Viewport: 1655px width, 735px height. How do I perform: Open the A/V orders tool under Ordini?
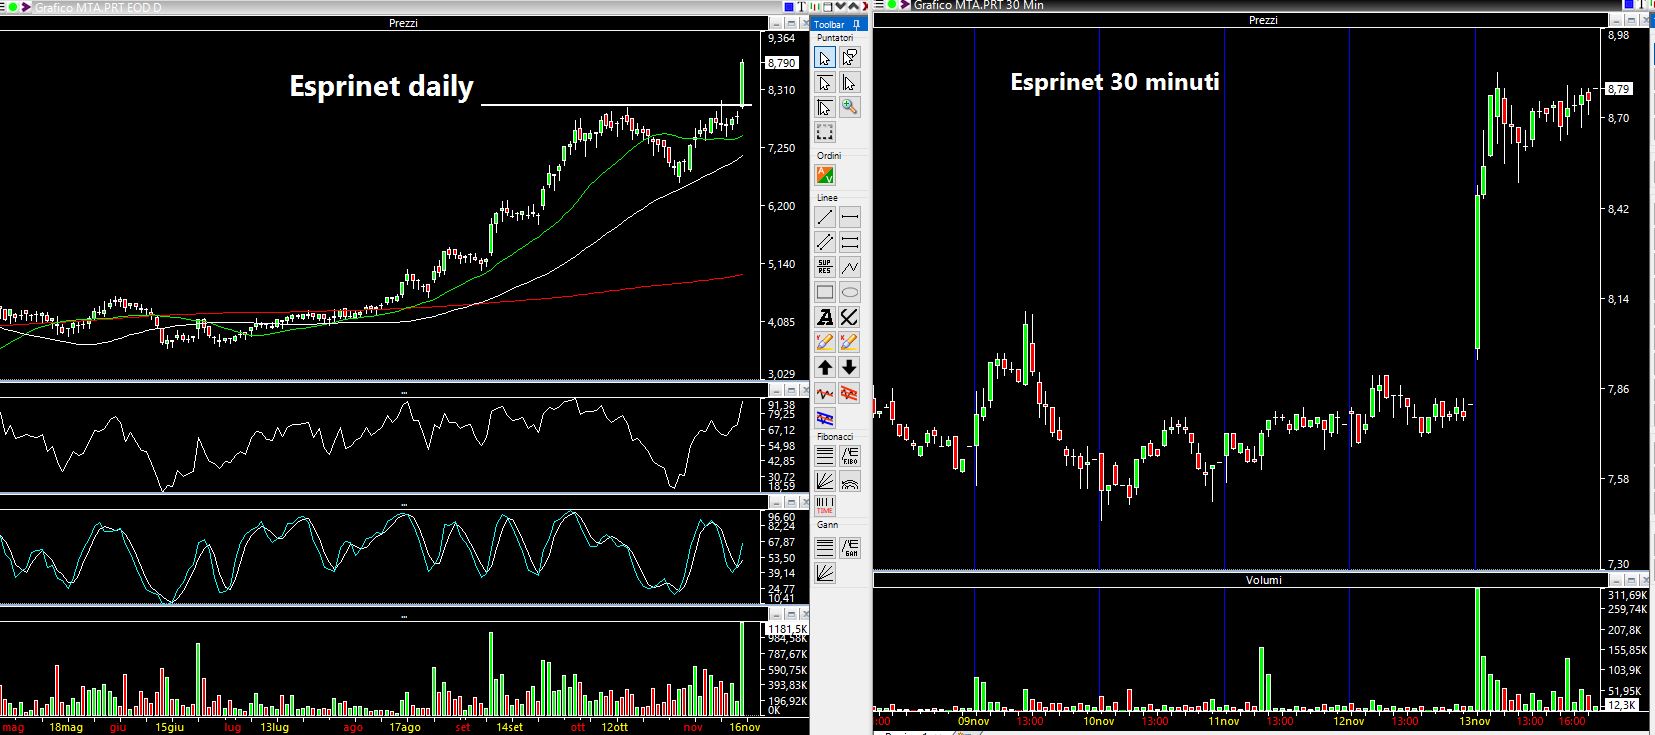click(x=825, y=176)
